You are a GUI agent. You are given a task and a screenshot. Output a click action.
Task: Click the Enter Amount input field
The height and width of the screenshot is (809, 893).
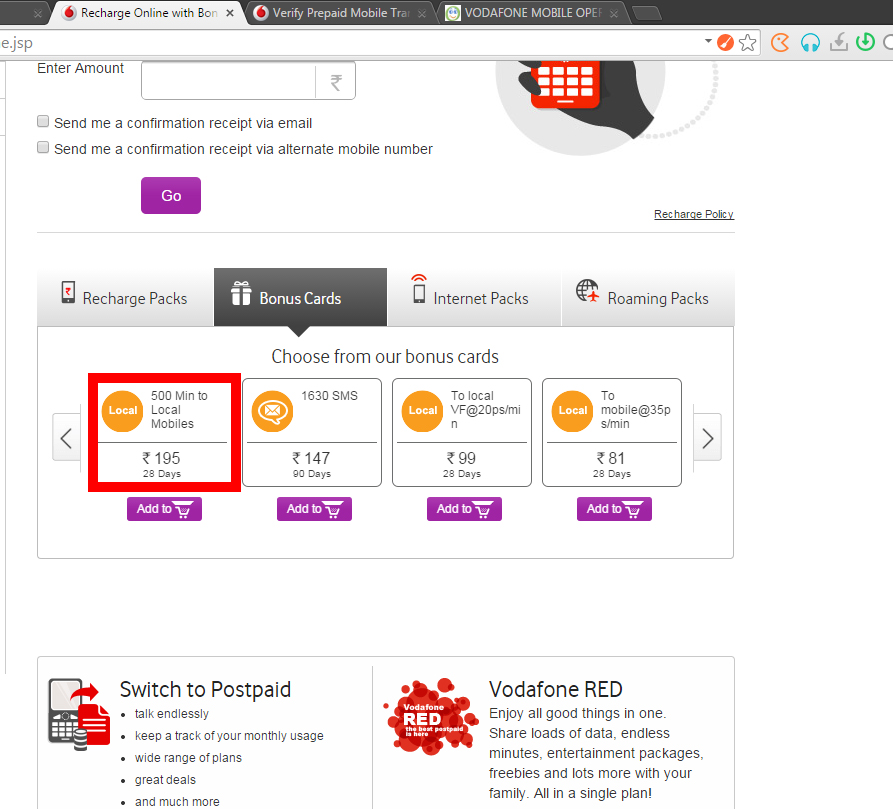click(228, 82)
